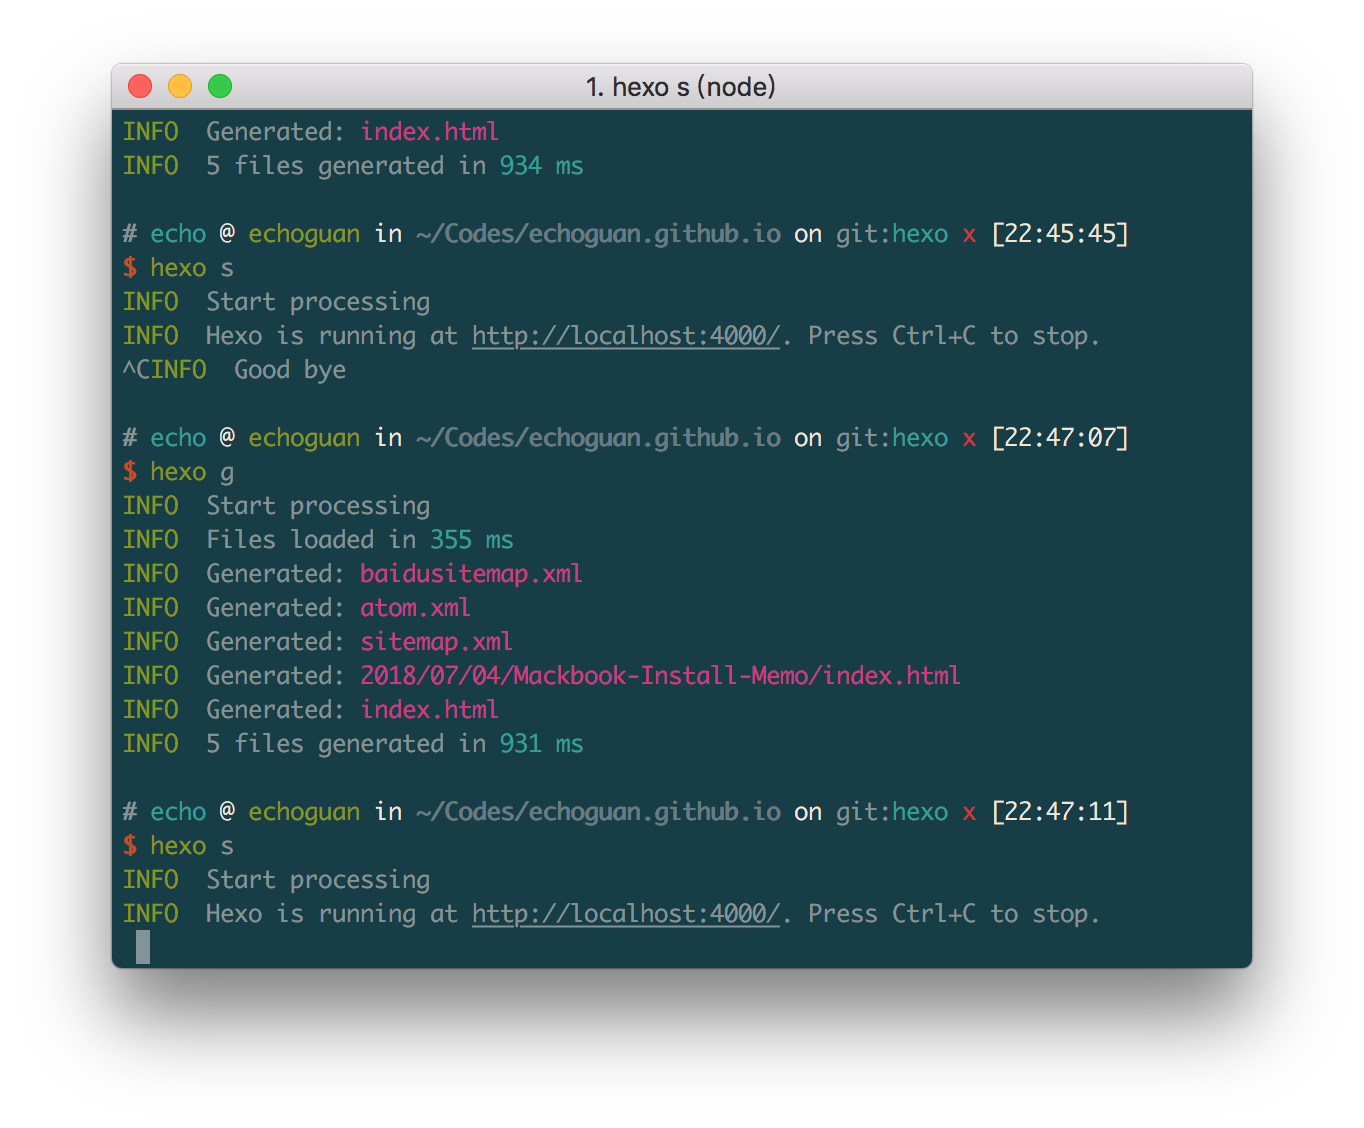Click the timestamp [22:47:07]
This screenshot has width=1364, height=1128.
click(x=1060, y=438)
